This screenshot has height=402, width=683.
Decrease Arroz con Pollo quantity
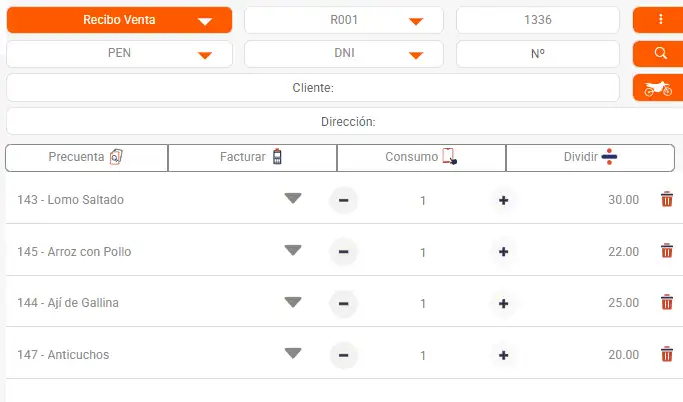[343, 251]
